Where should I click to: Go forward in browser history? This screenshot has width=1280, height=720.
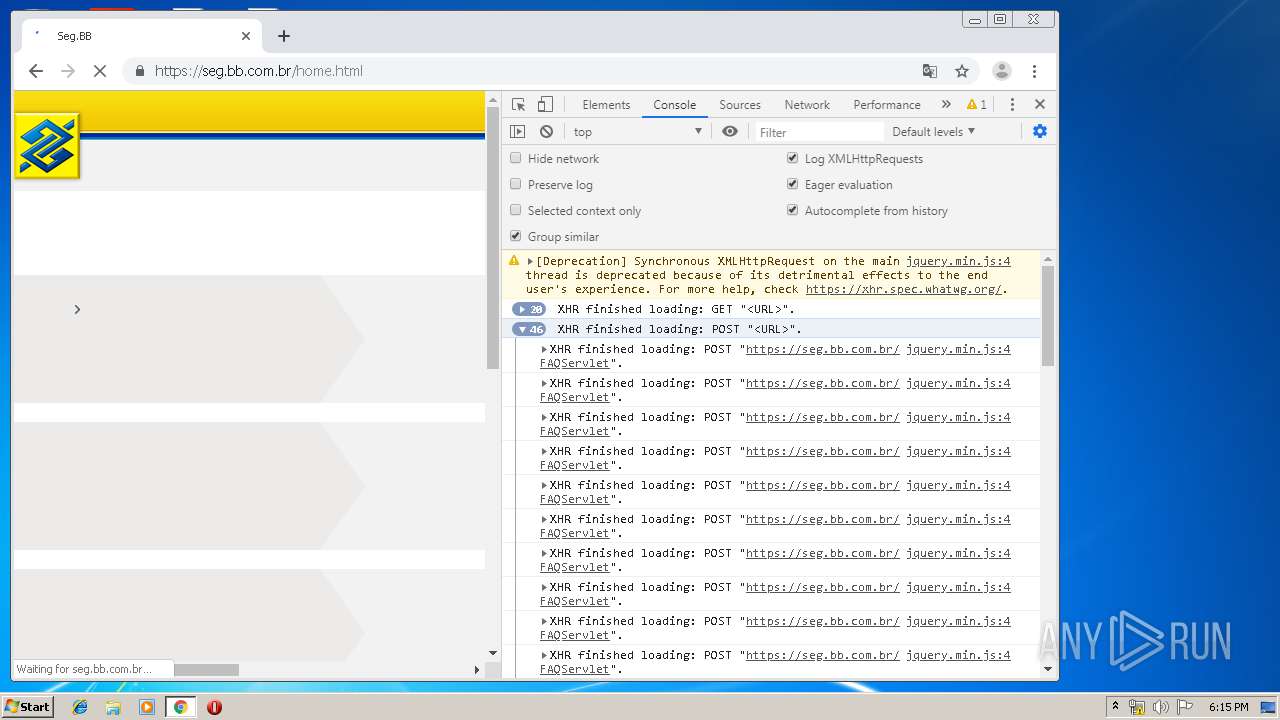tap(68, 71)
